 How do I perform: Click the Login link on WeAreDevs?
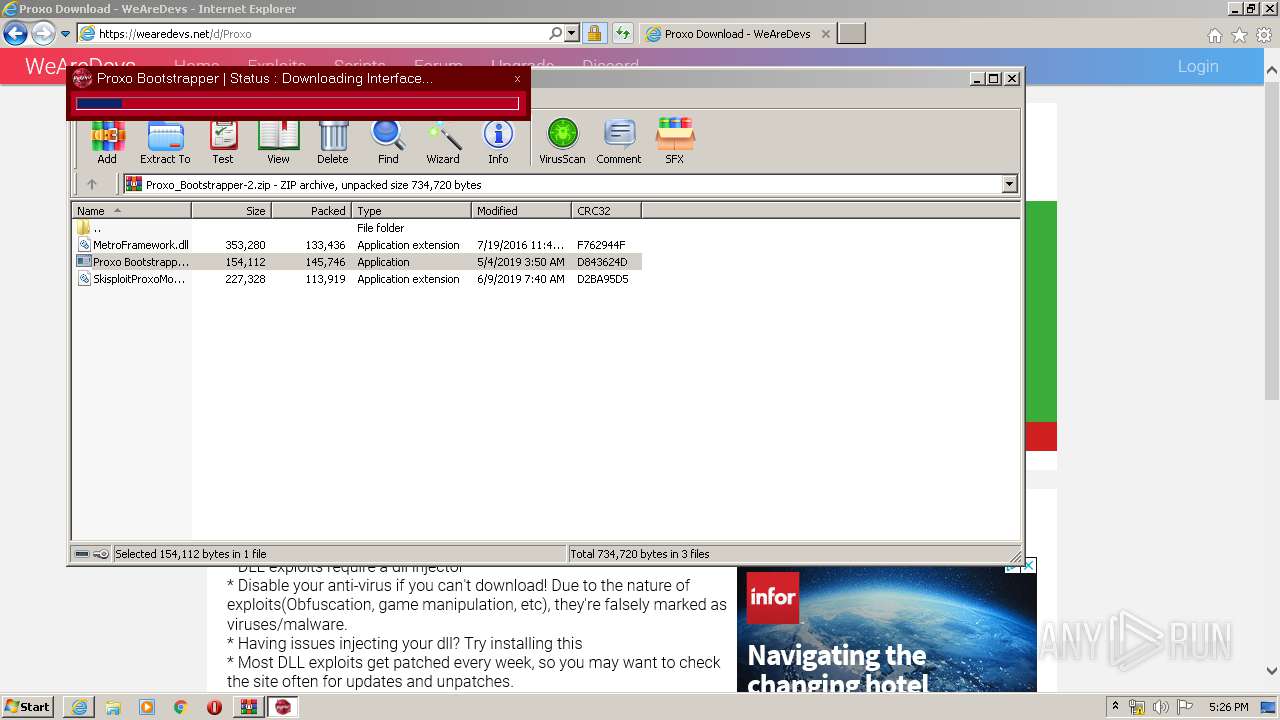click(1197, 66)
